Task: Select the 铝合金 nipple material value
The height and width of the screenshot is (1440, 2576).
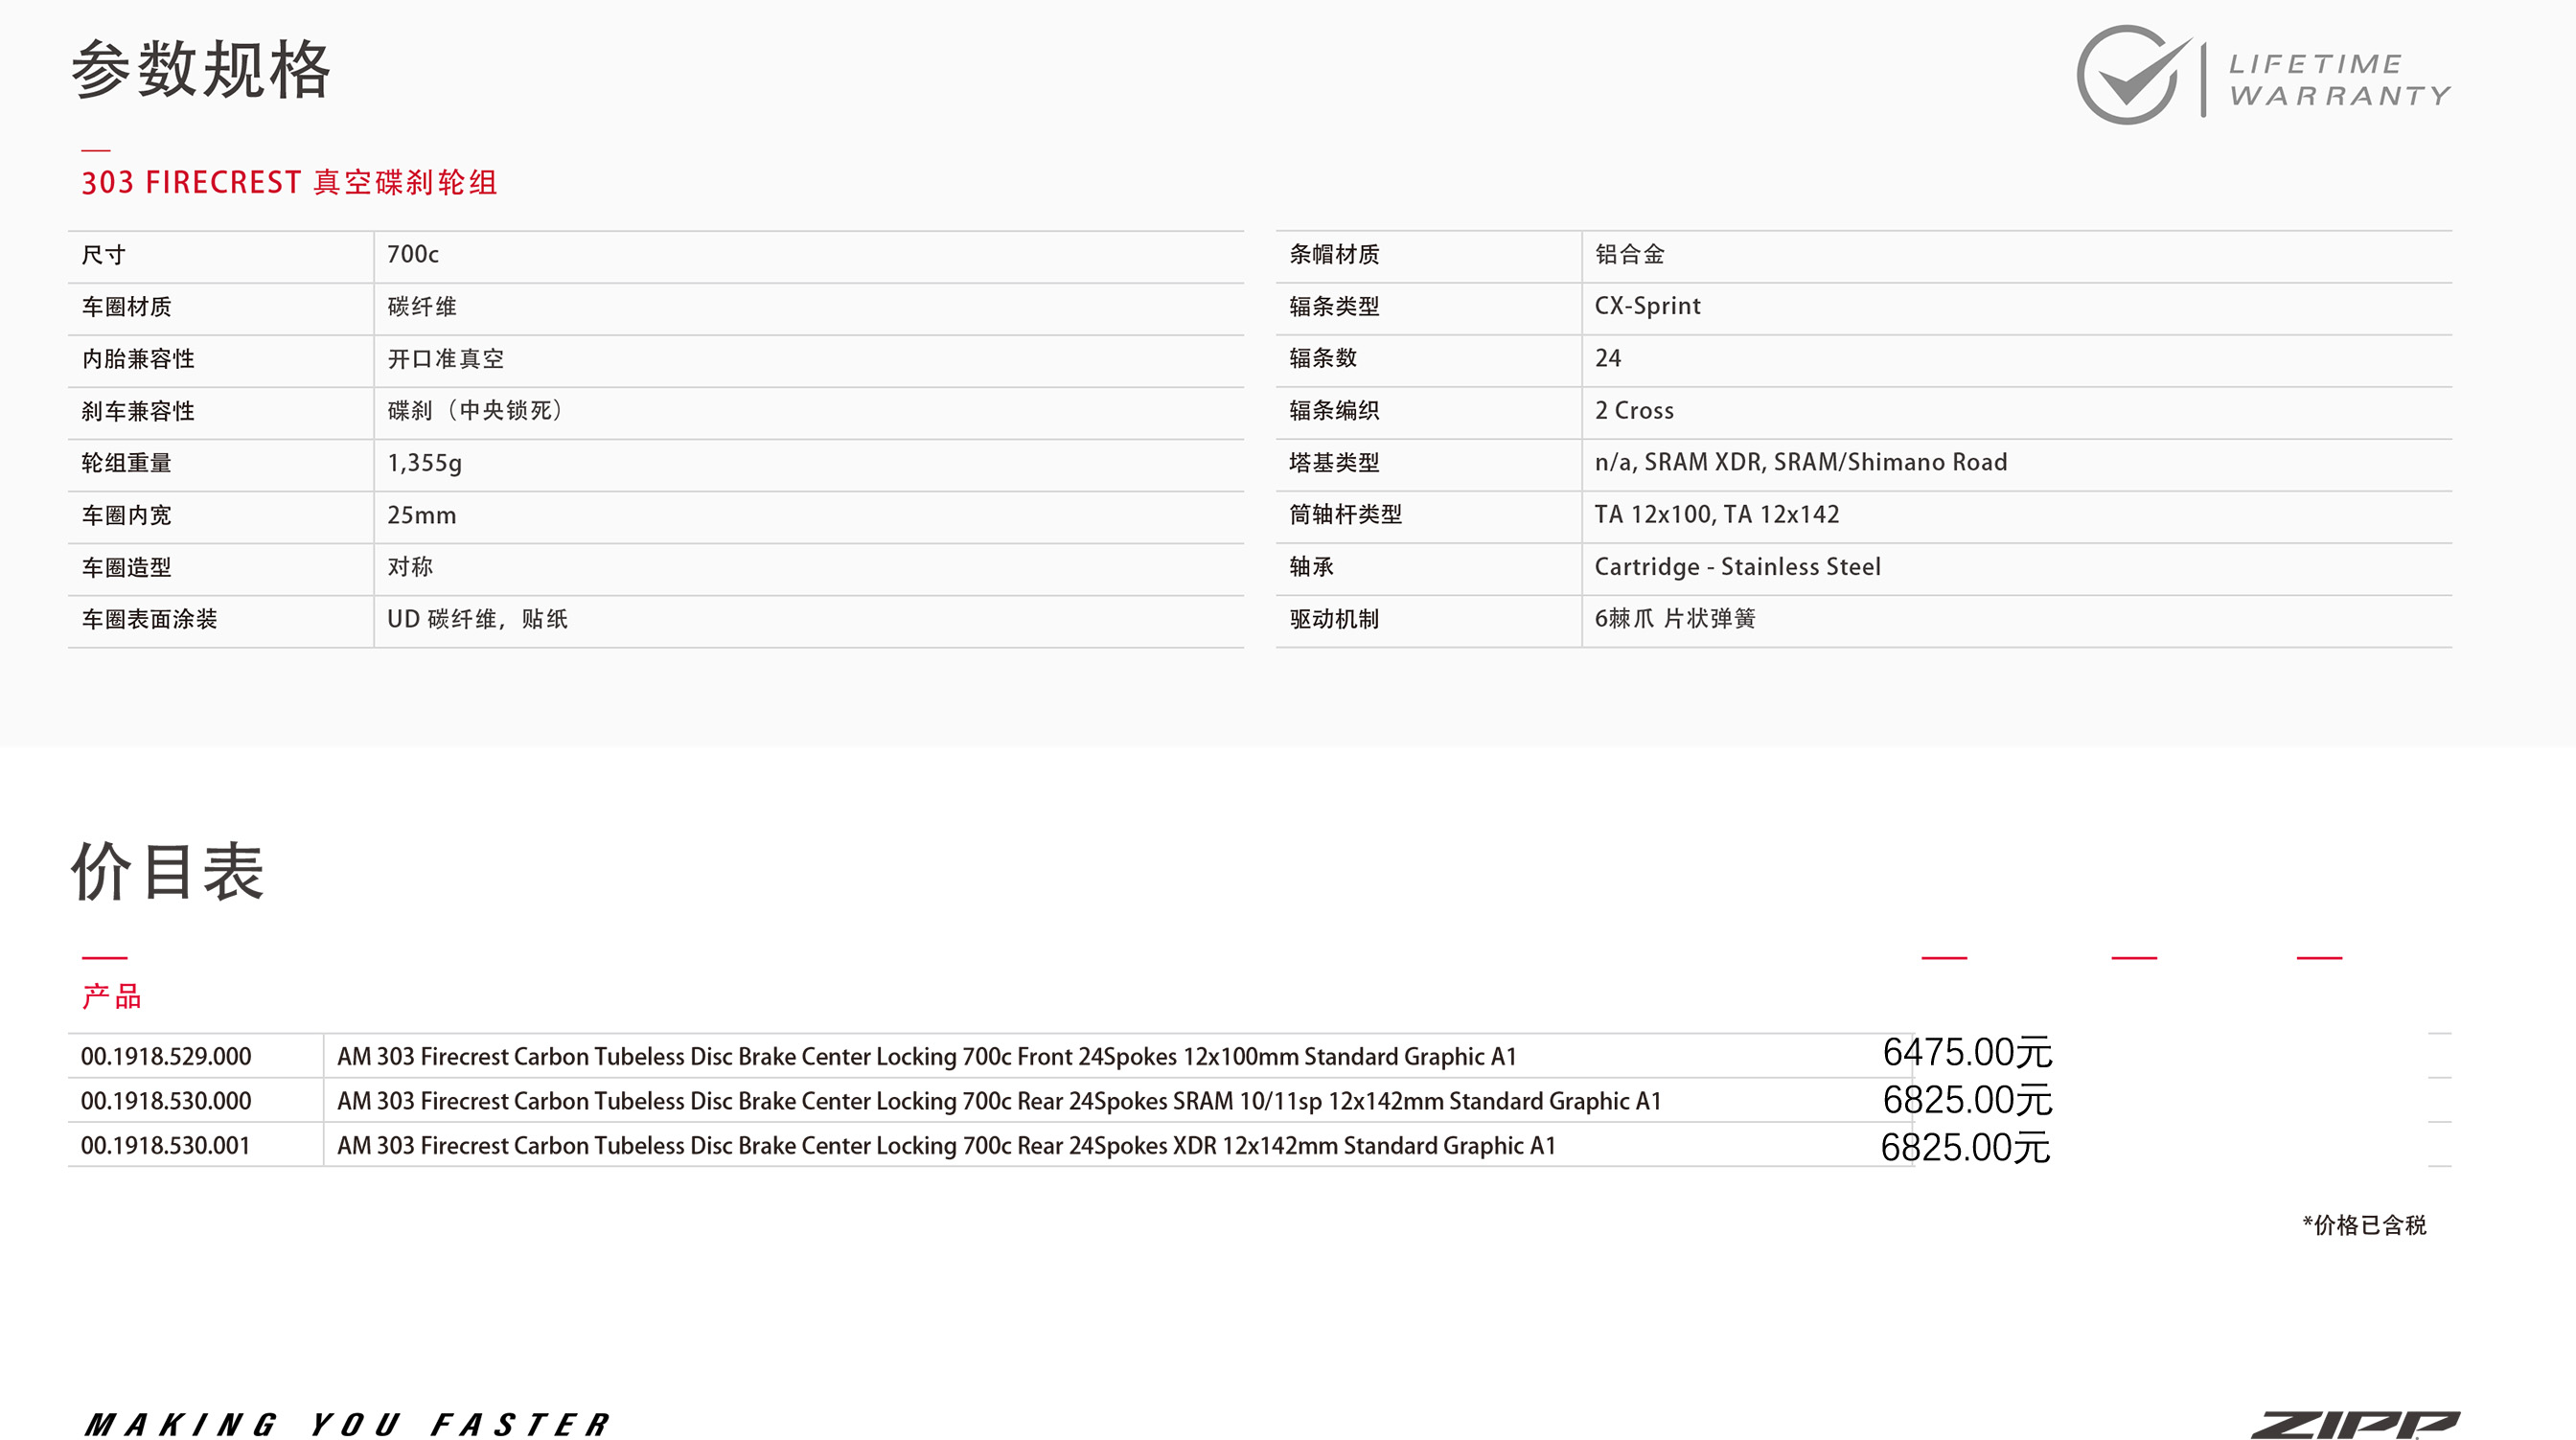Action: [1630, 254]
